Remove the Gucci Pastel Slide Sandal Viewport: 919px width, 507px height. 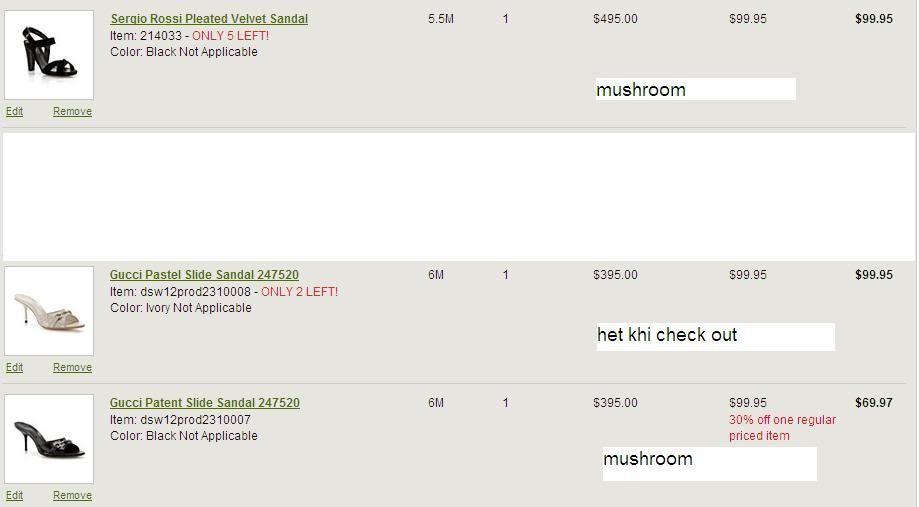click(x=72, y=368)
